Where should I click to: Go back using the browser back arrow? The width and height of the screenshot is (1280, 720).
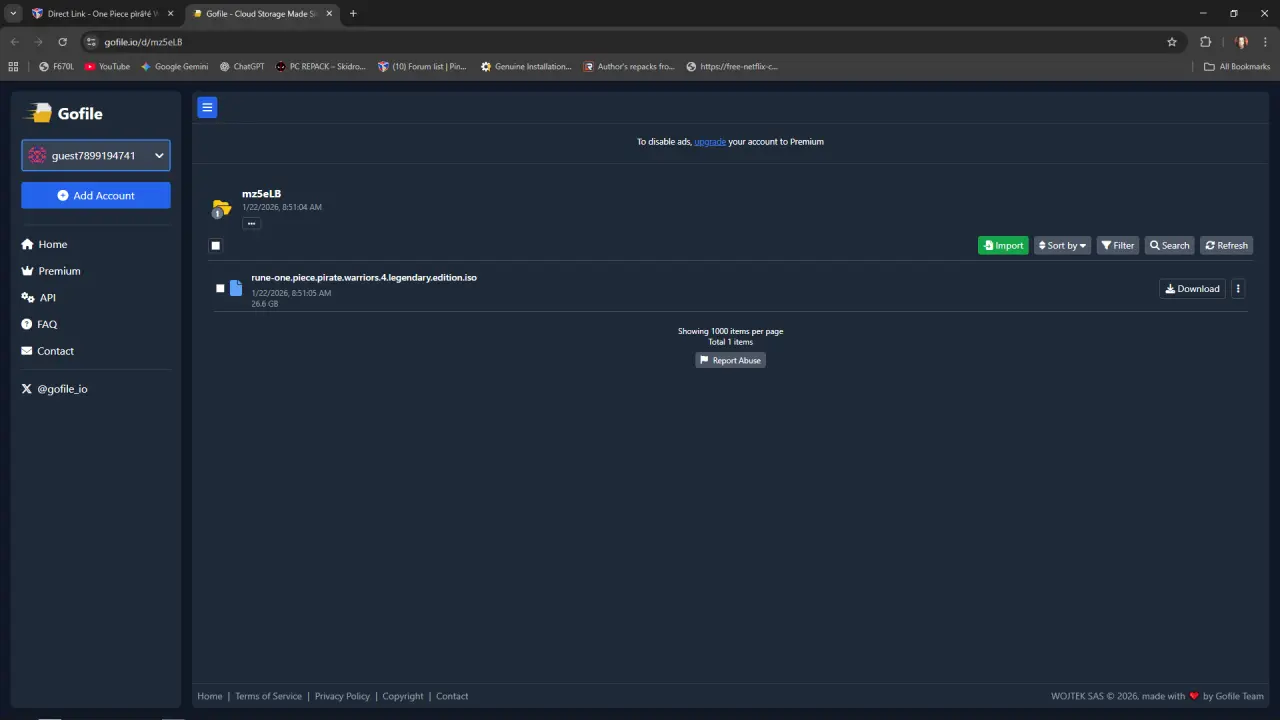point(14,42)
